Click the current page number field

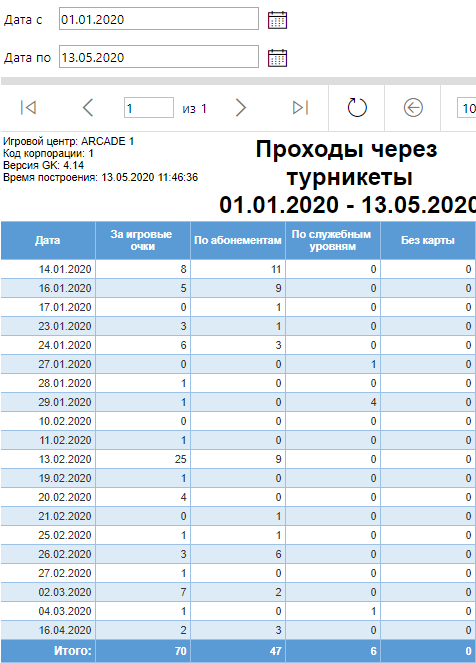pos(148,108)
